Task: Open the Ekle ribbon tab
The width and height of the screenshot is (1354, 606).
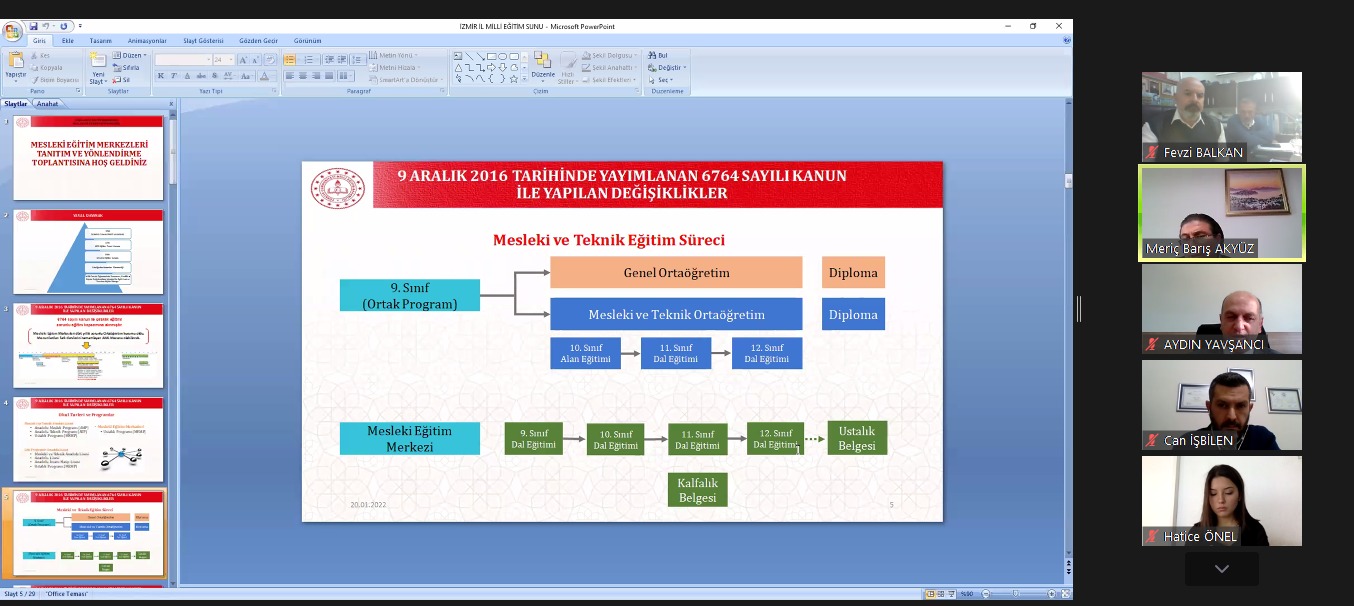Action: click(x=68, y=41)
